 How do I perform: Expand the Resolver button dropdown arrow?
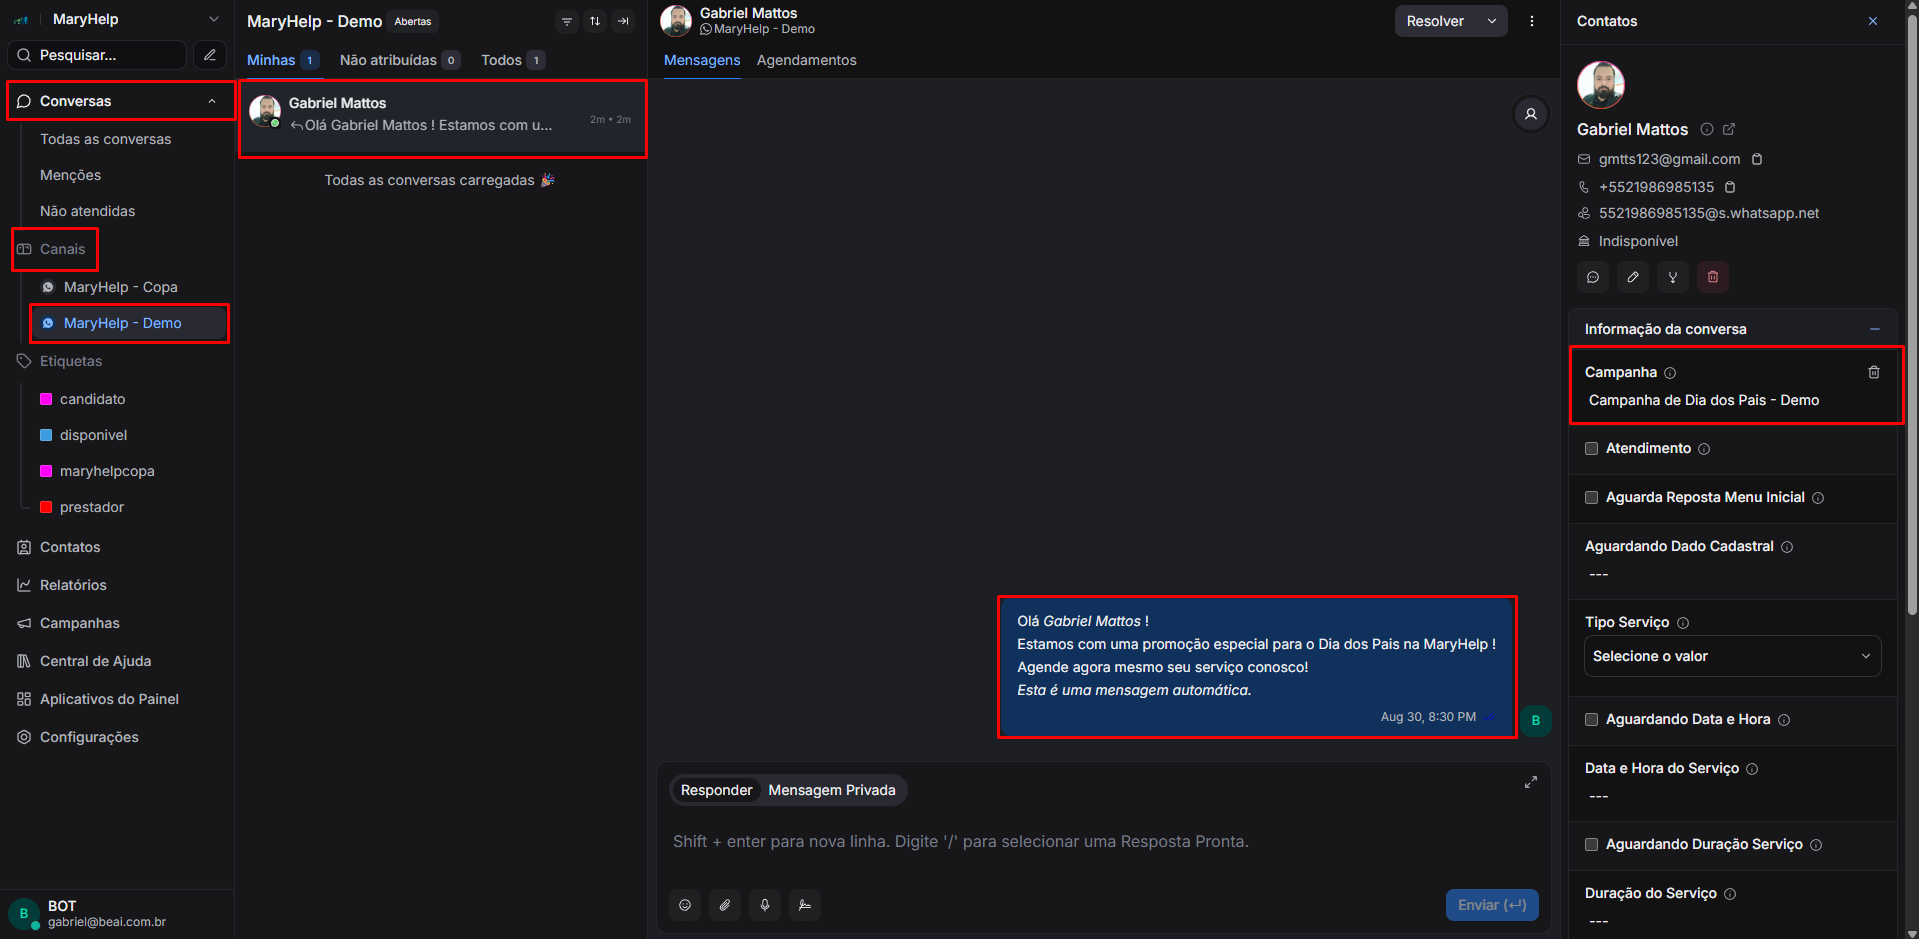point(1492,21)
